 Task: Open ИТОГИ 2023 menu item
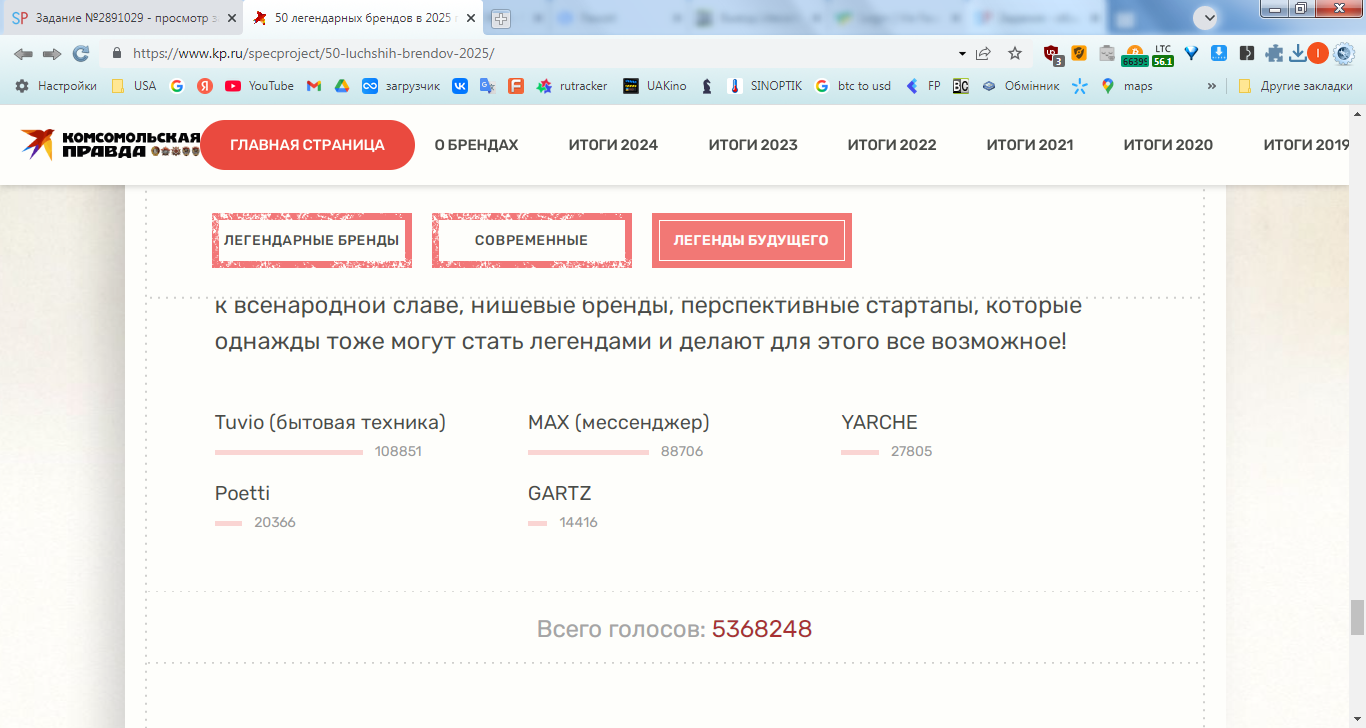tap(753, 145)
